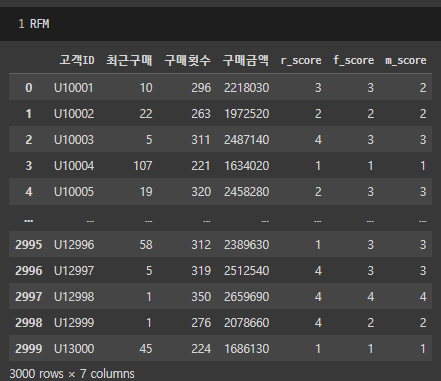Click recency value 45
Viewport: 441px width, 381px height.
(x=146, y=349)
